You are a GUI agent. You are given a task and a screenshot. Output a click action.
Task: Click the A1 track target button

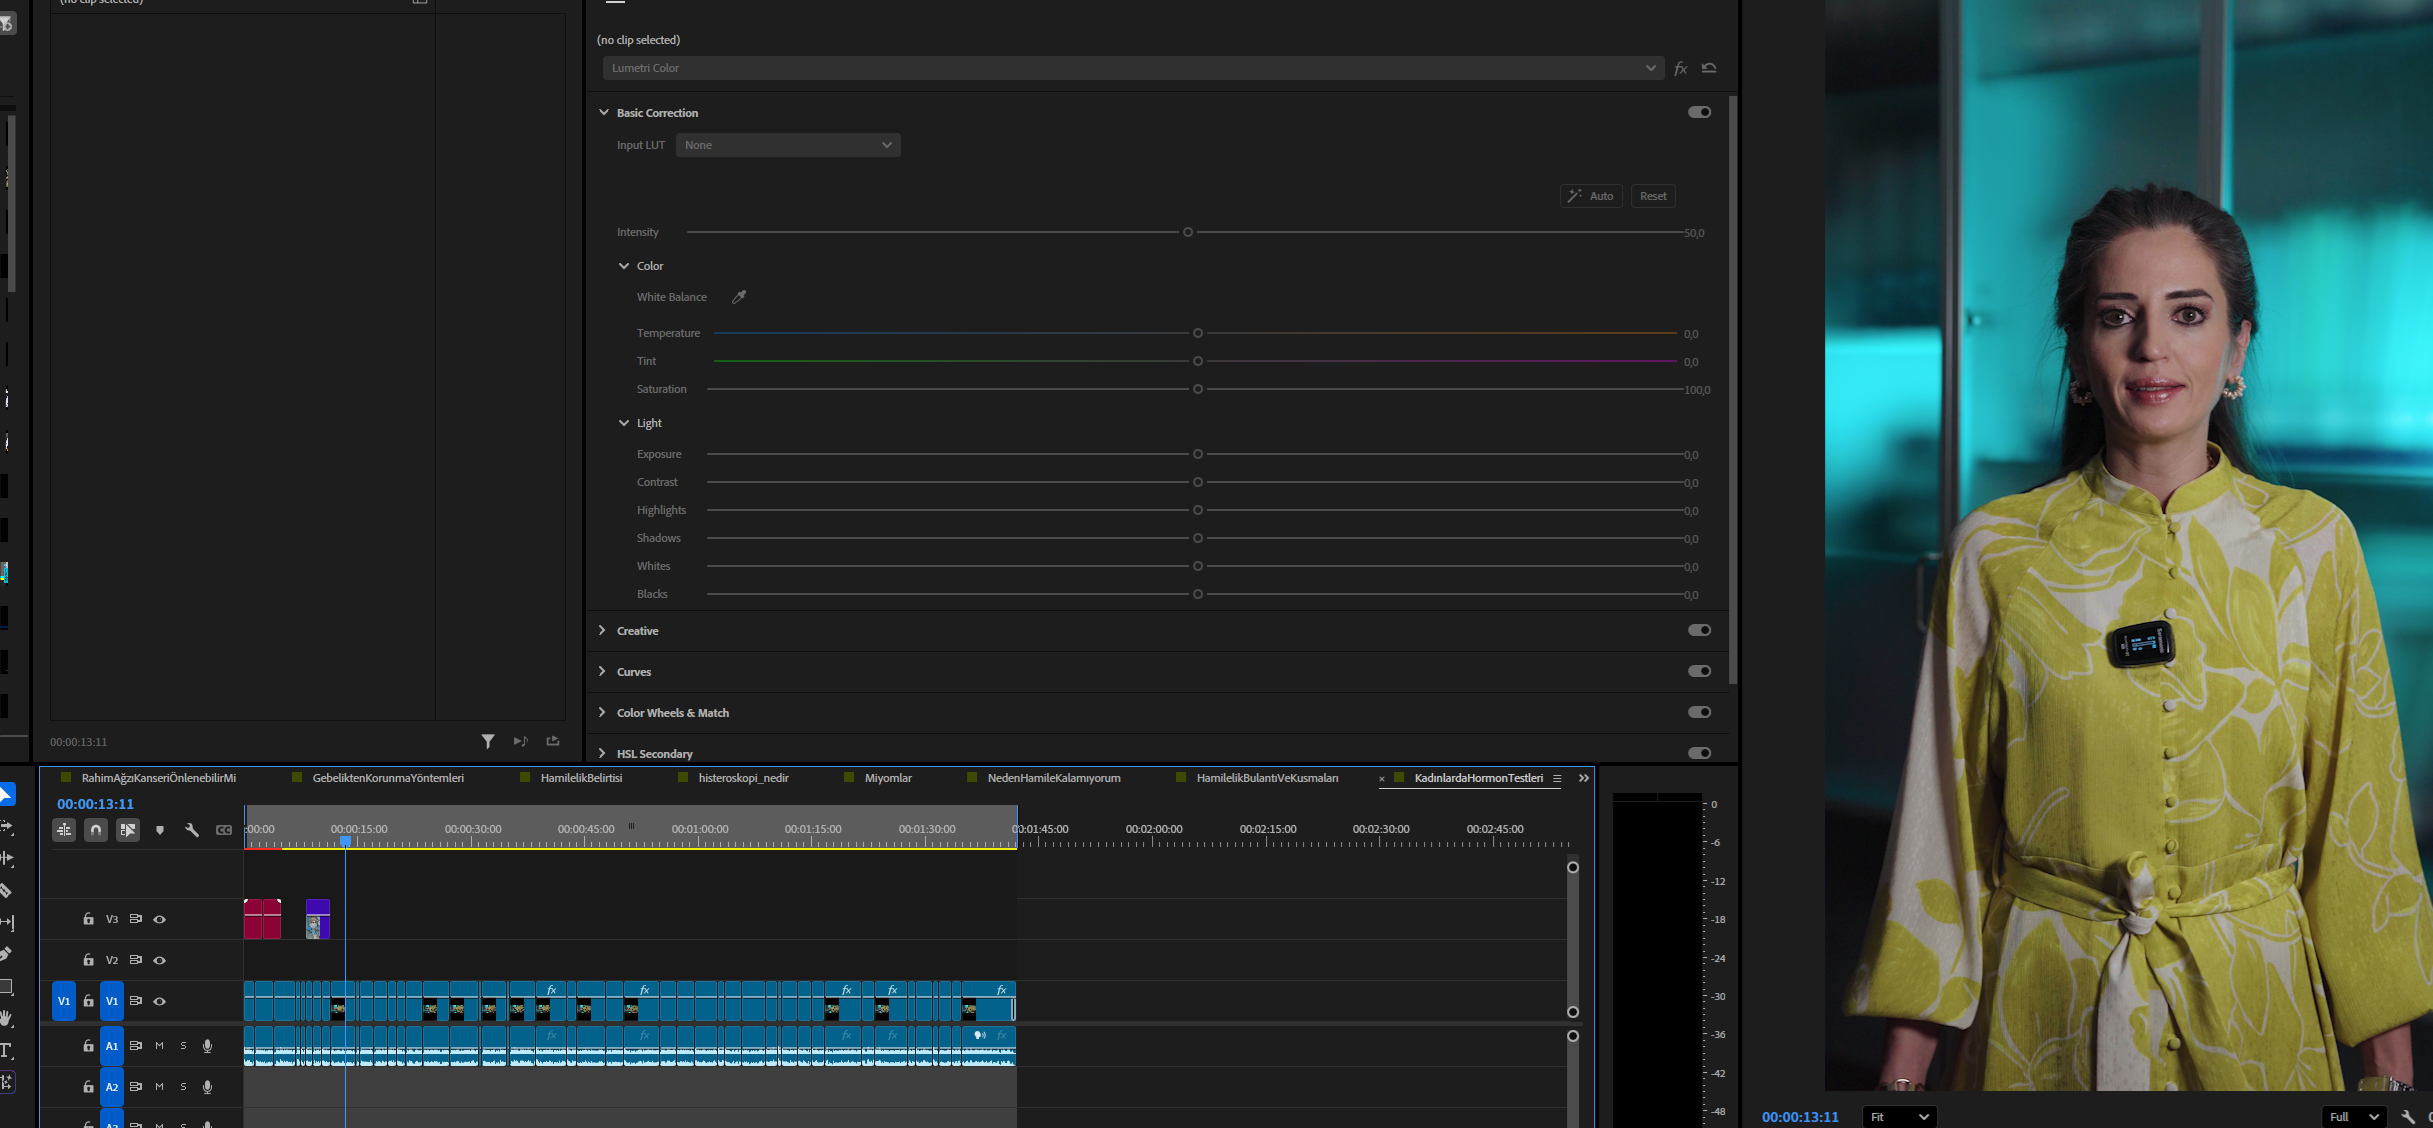[112, 1046]
